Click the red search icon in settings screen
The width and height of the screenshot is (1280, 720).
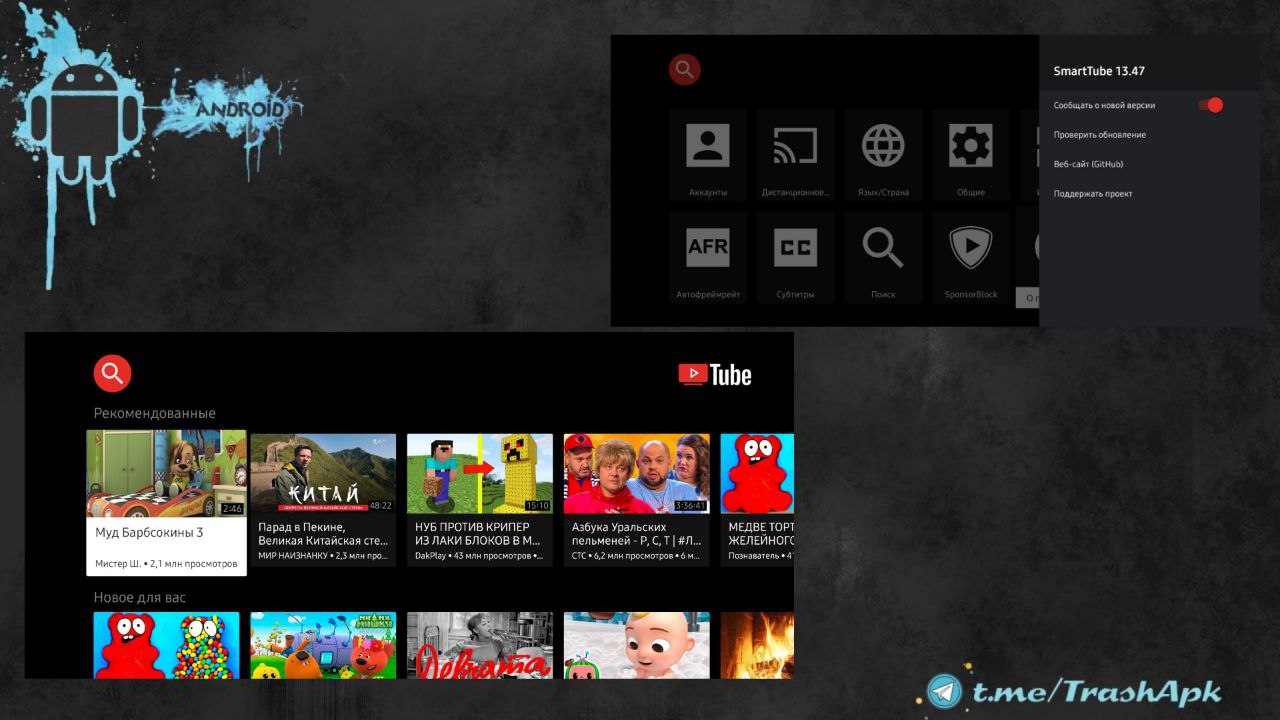[685, 69]
